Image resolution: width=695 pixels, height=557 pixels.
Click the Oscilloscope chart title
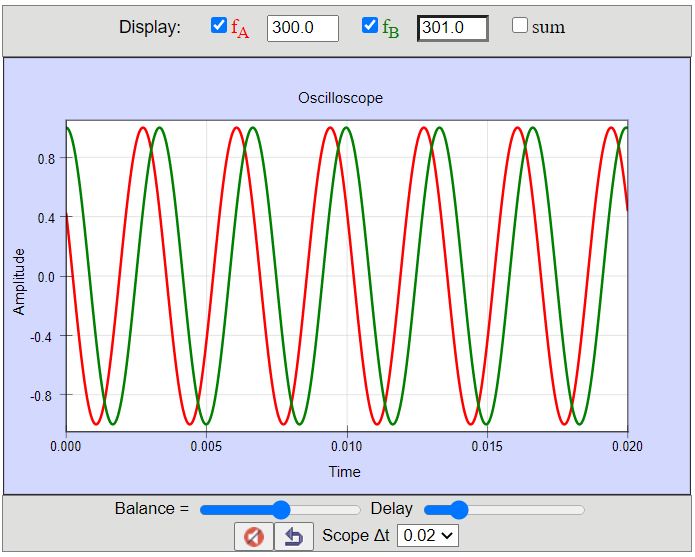340,98
